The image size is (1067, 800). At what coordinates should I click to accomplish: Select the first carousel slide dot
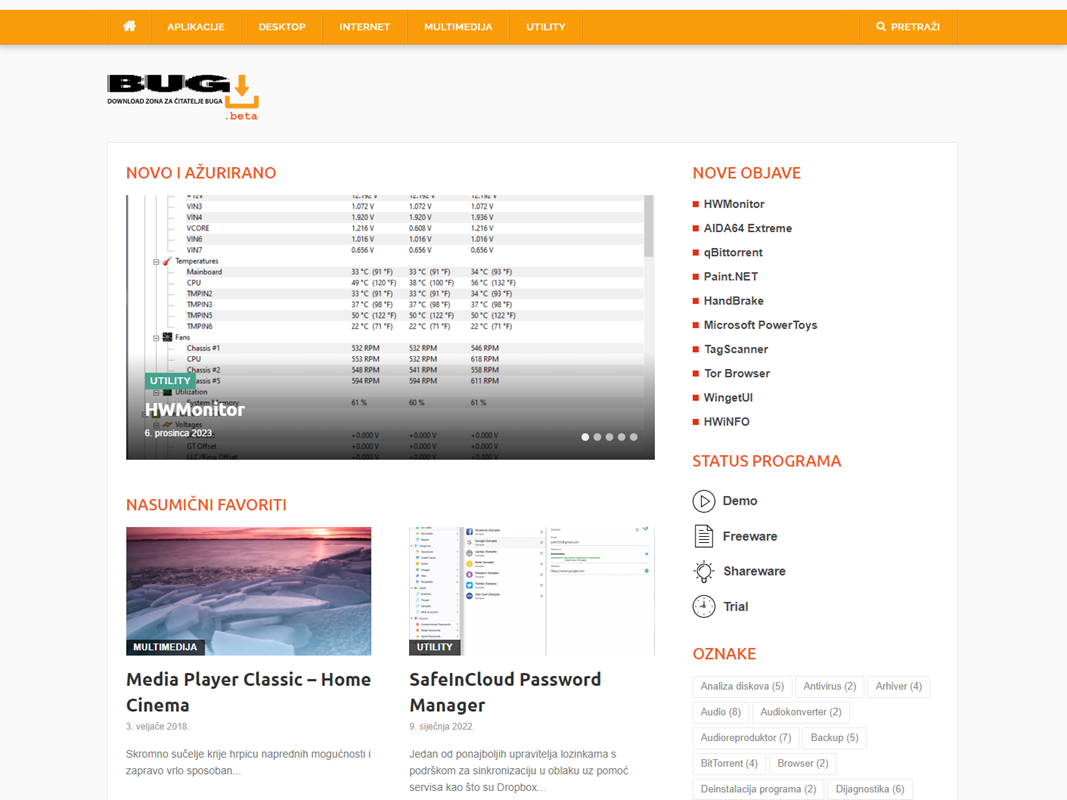[586, 437]
